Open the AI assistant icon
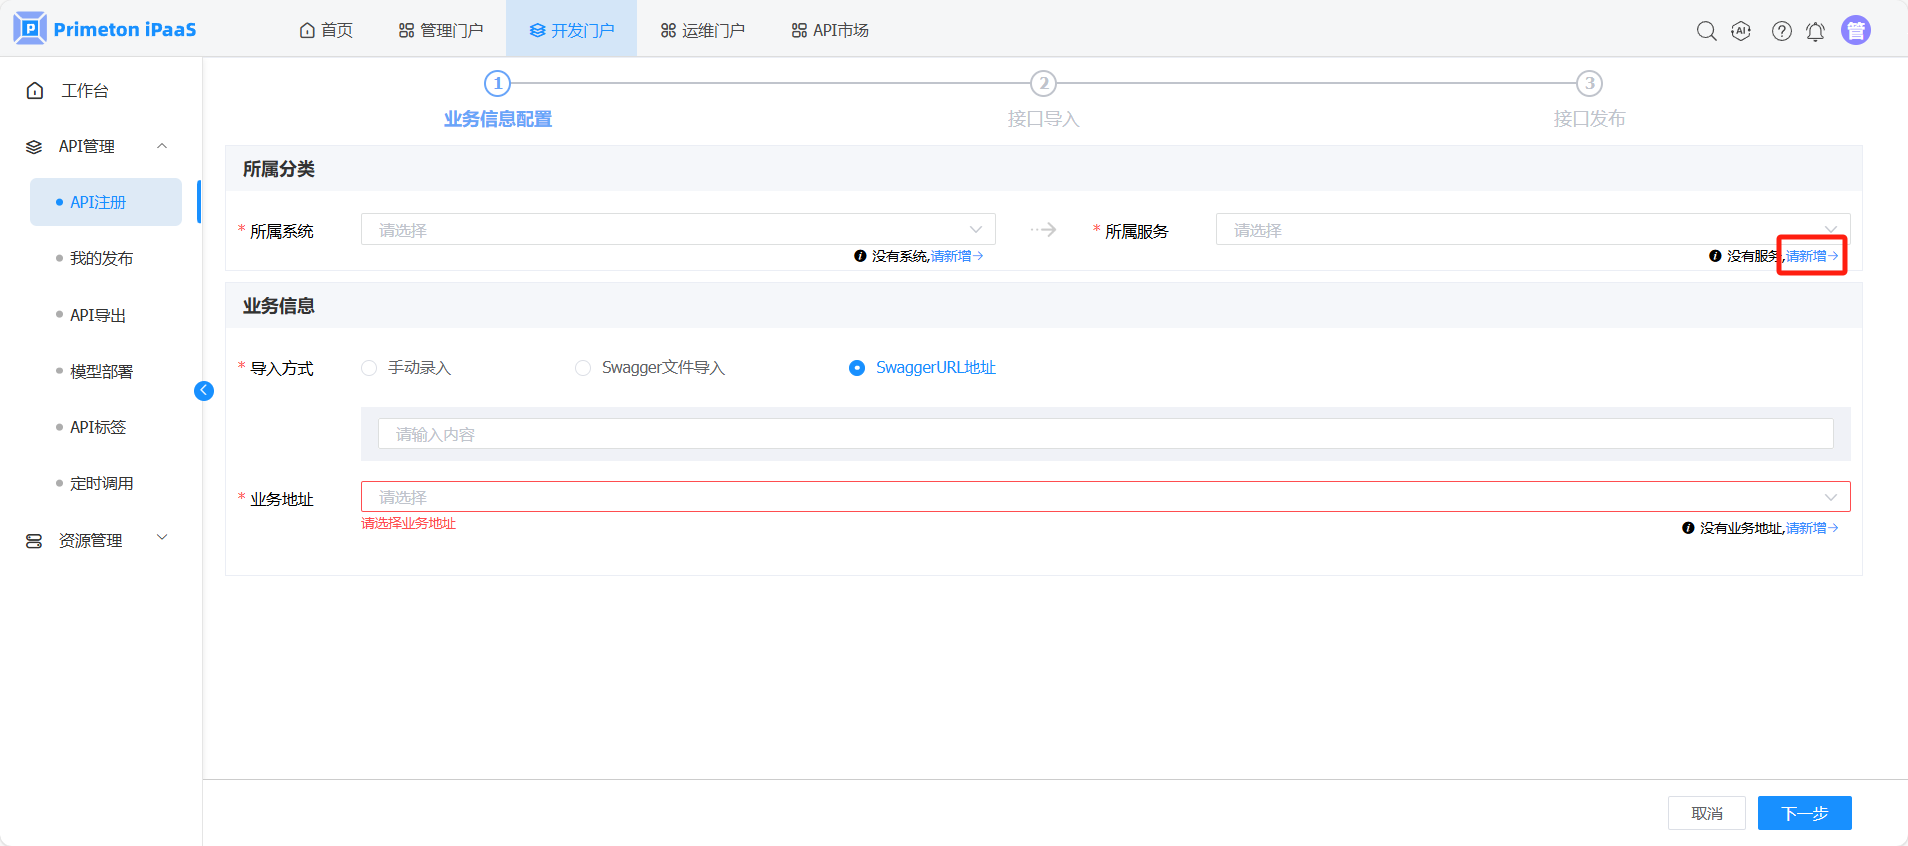The width and height of the screenshot is (1908, 846). pyautogui.click(x=1741, y=31)
